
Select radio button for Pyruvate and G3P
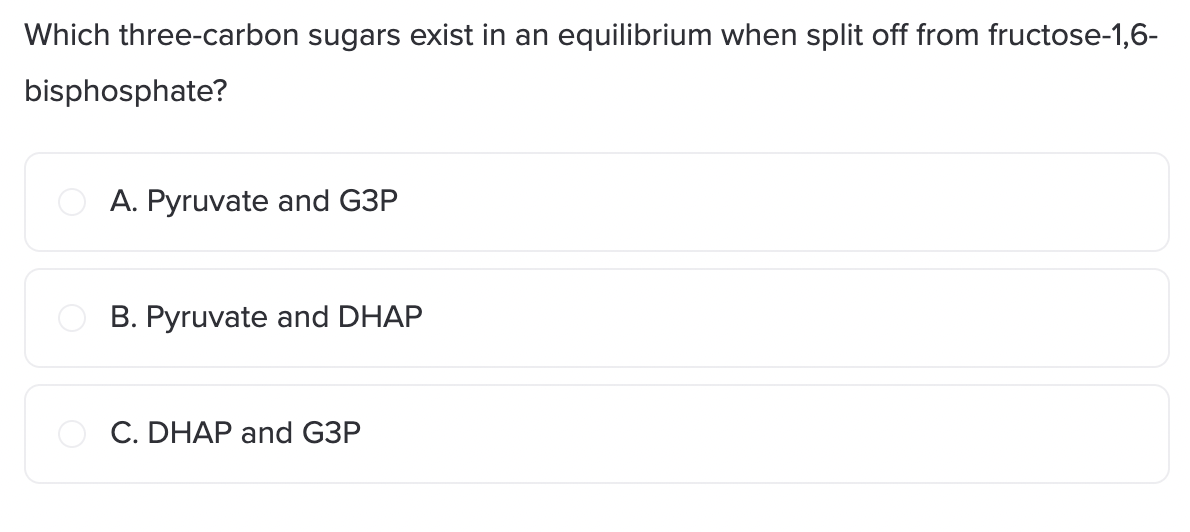[x=72, y=202]
